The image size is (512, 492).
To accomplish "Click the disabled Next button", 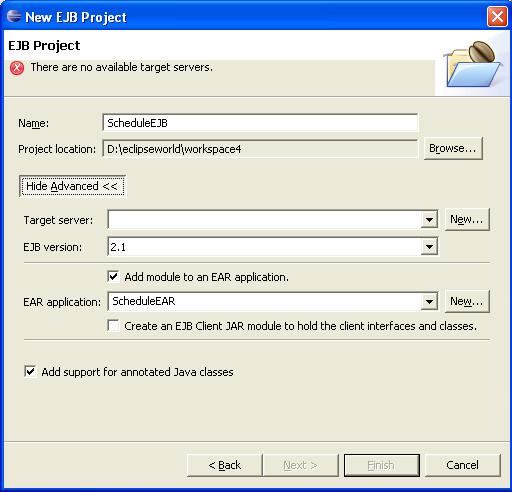I will [x=300, y=465].
